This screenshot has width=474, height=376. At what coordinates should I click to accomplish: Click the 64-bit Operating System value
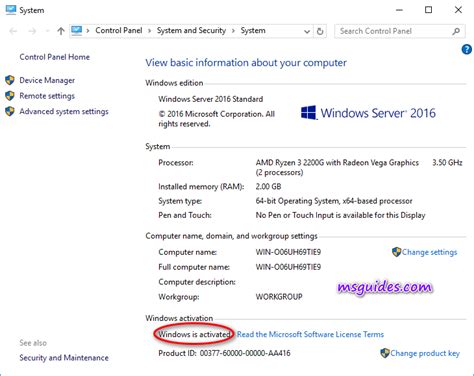pyautogui.click(x=334, y=201)
